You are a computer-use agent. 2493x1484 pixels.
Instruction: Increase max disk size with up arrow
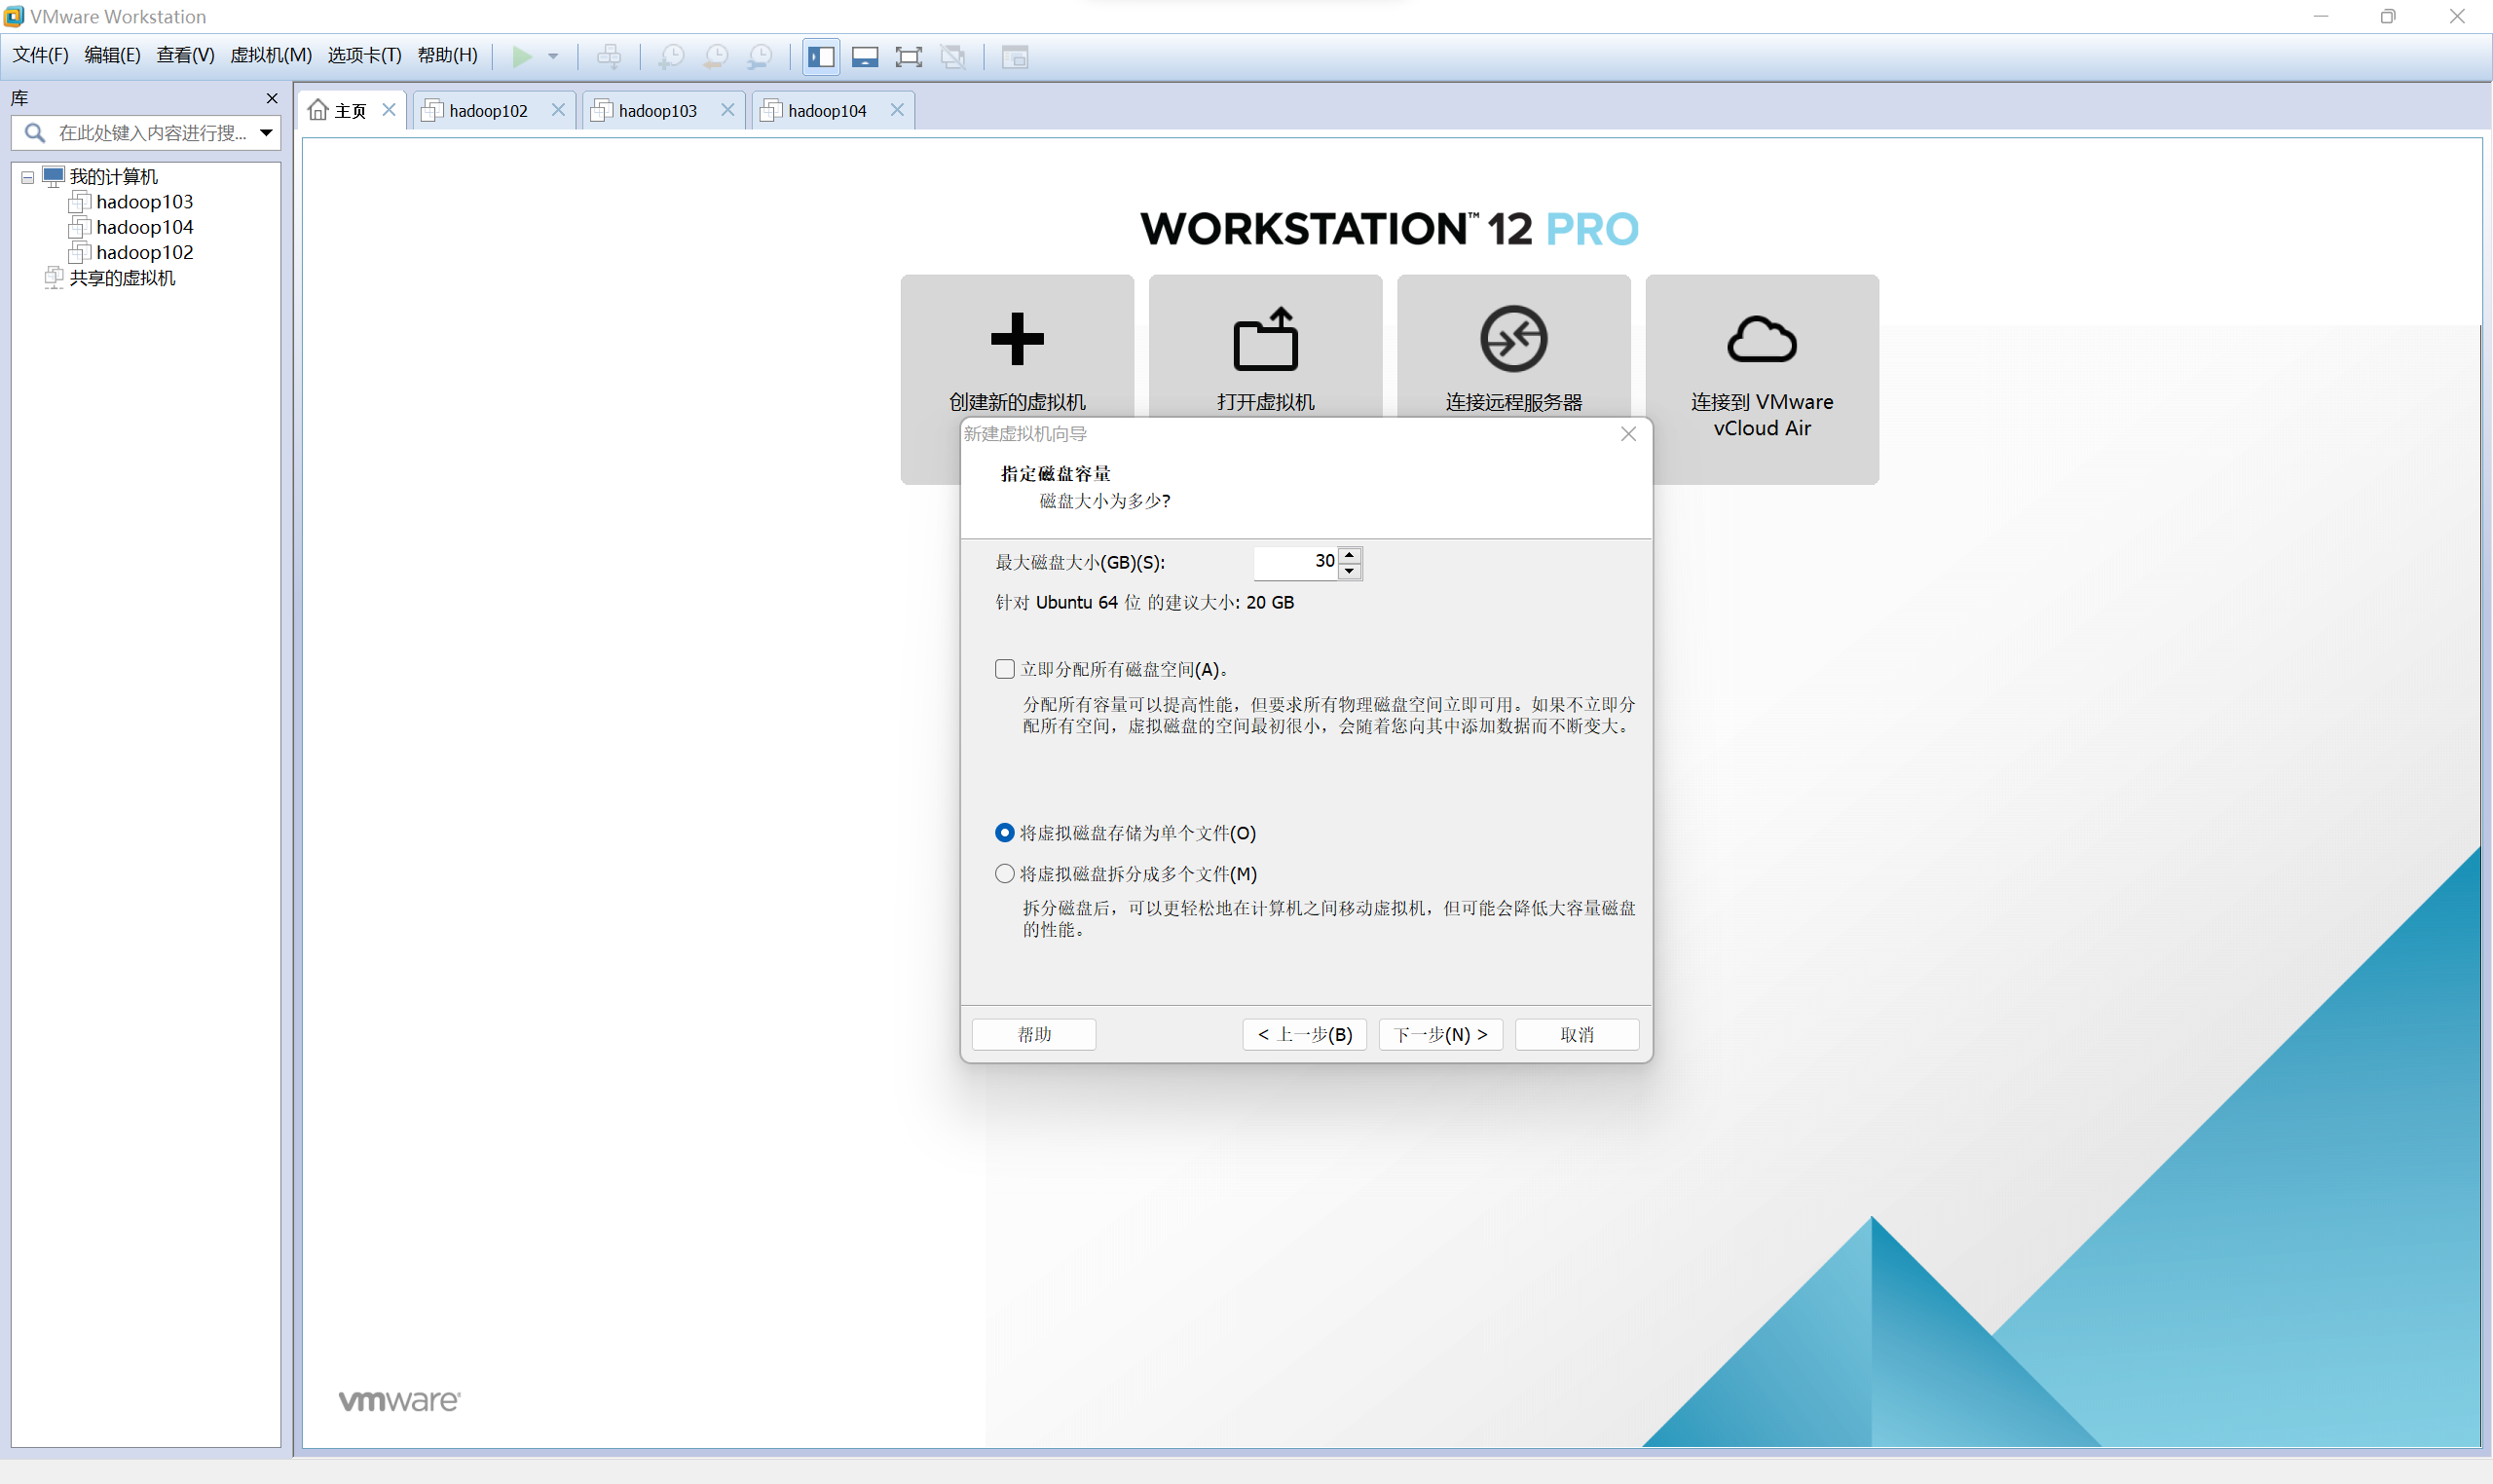tap(1350, 554)
